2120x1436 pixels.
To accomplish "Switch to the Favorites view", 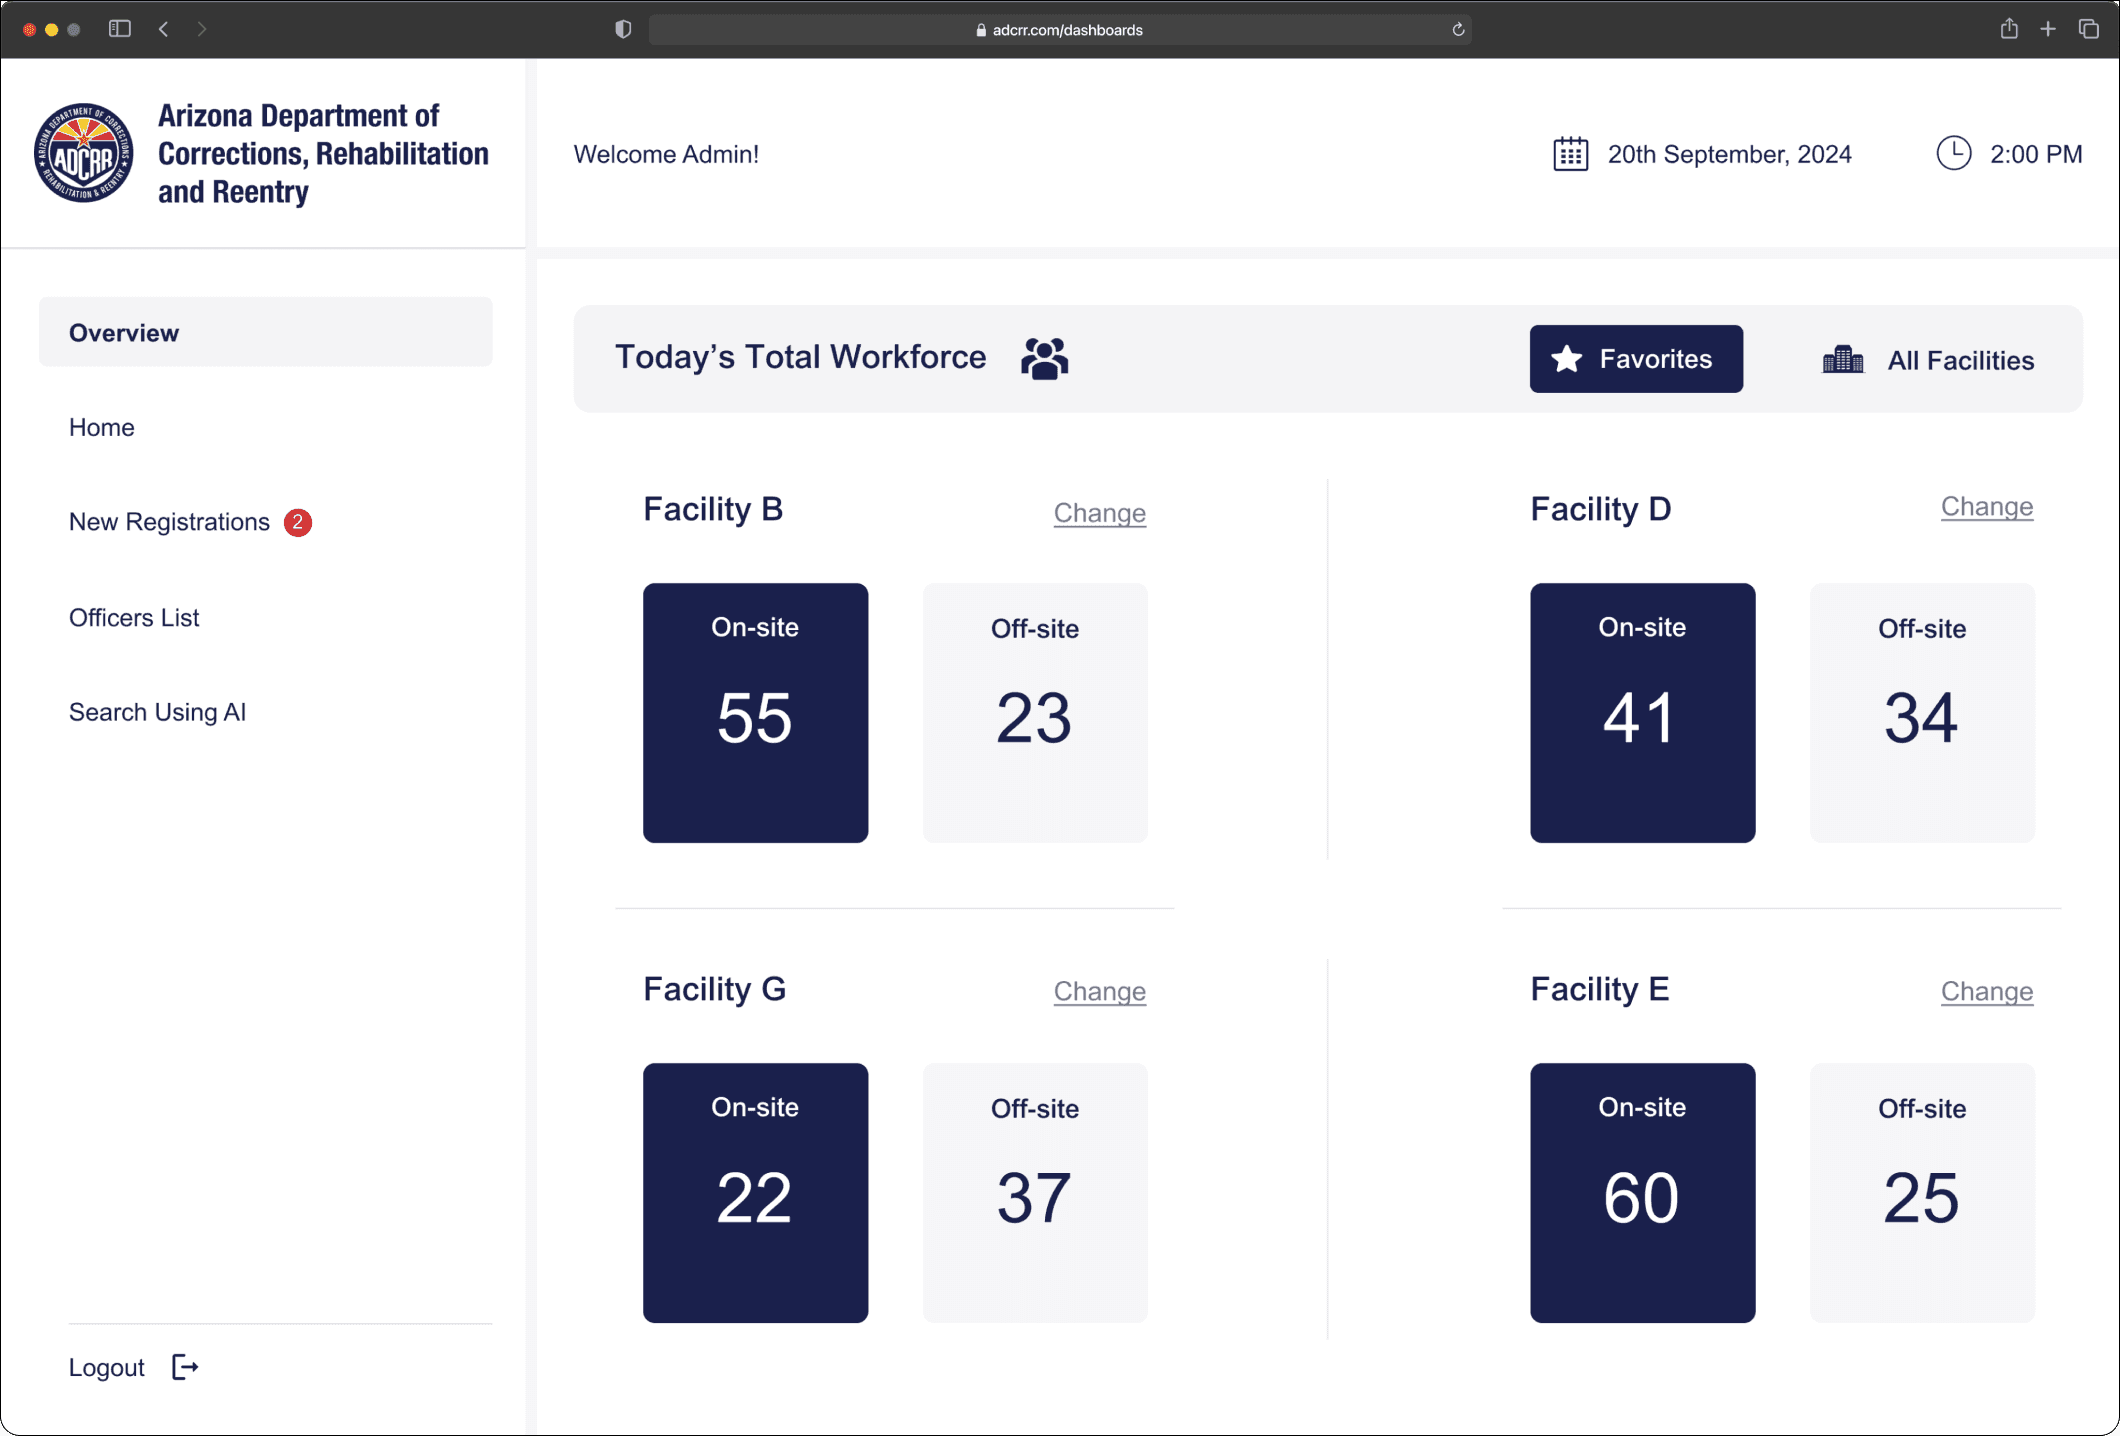I will [1635, 359].
